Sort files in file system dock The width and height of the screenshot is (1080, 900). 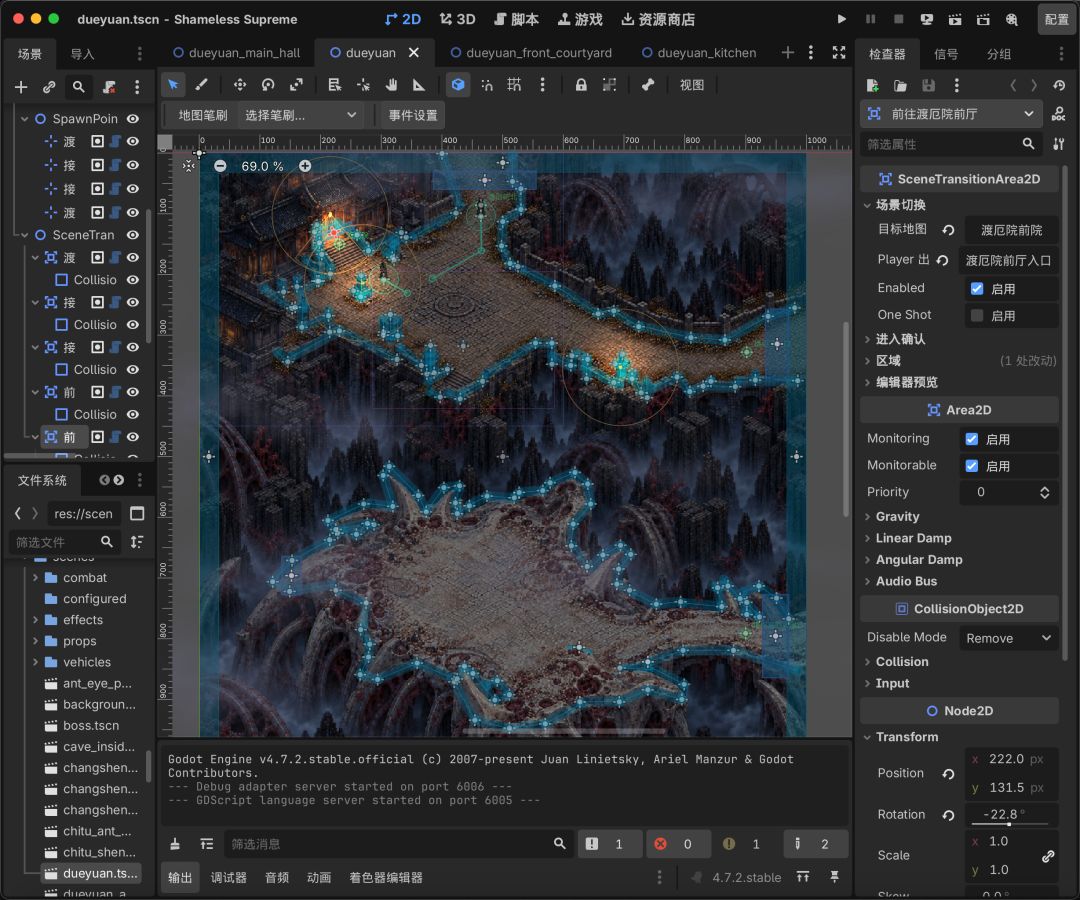[137, 542]
